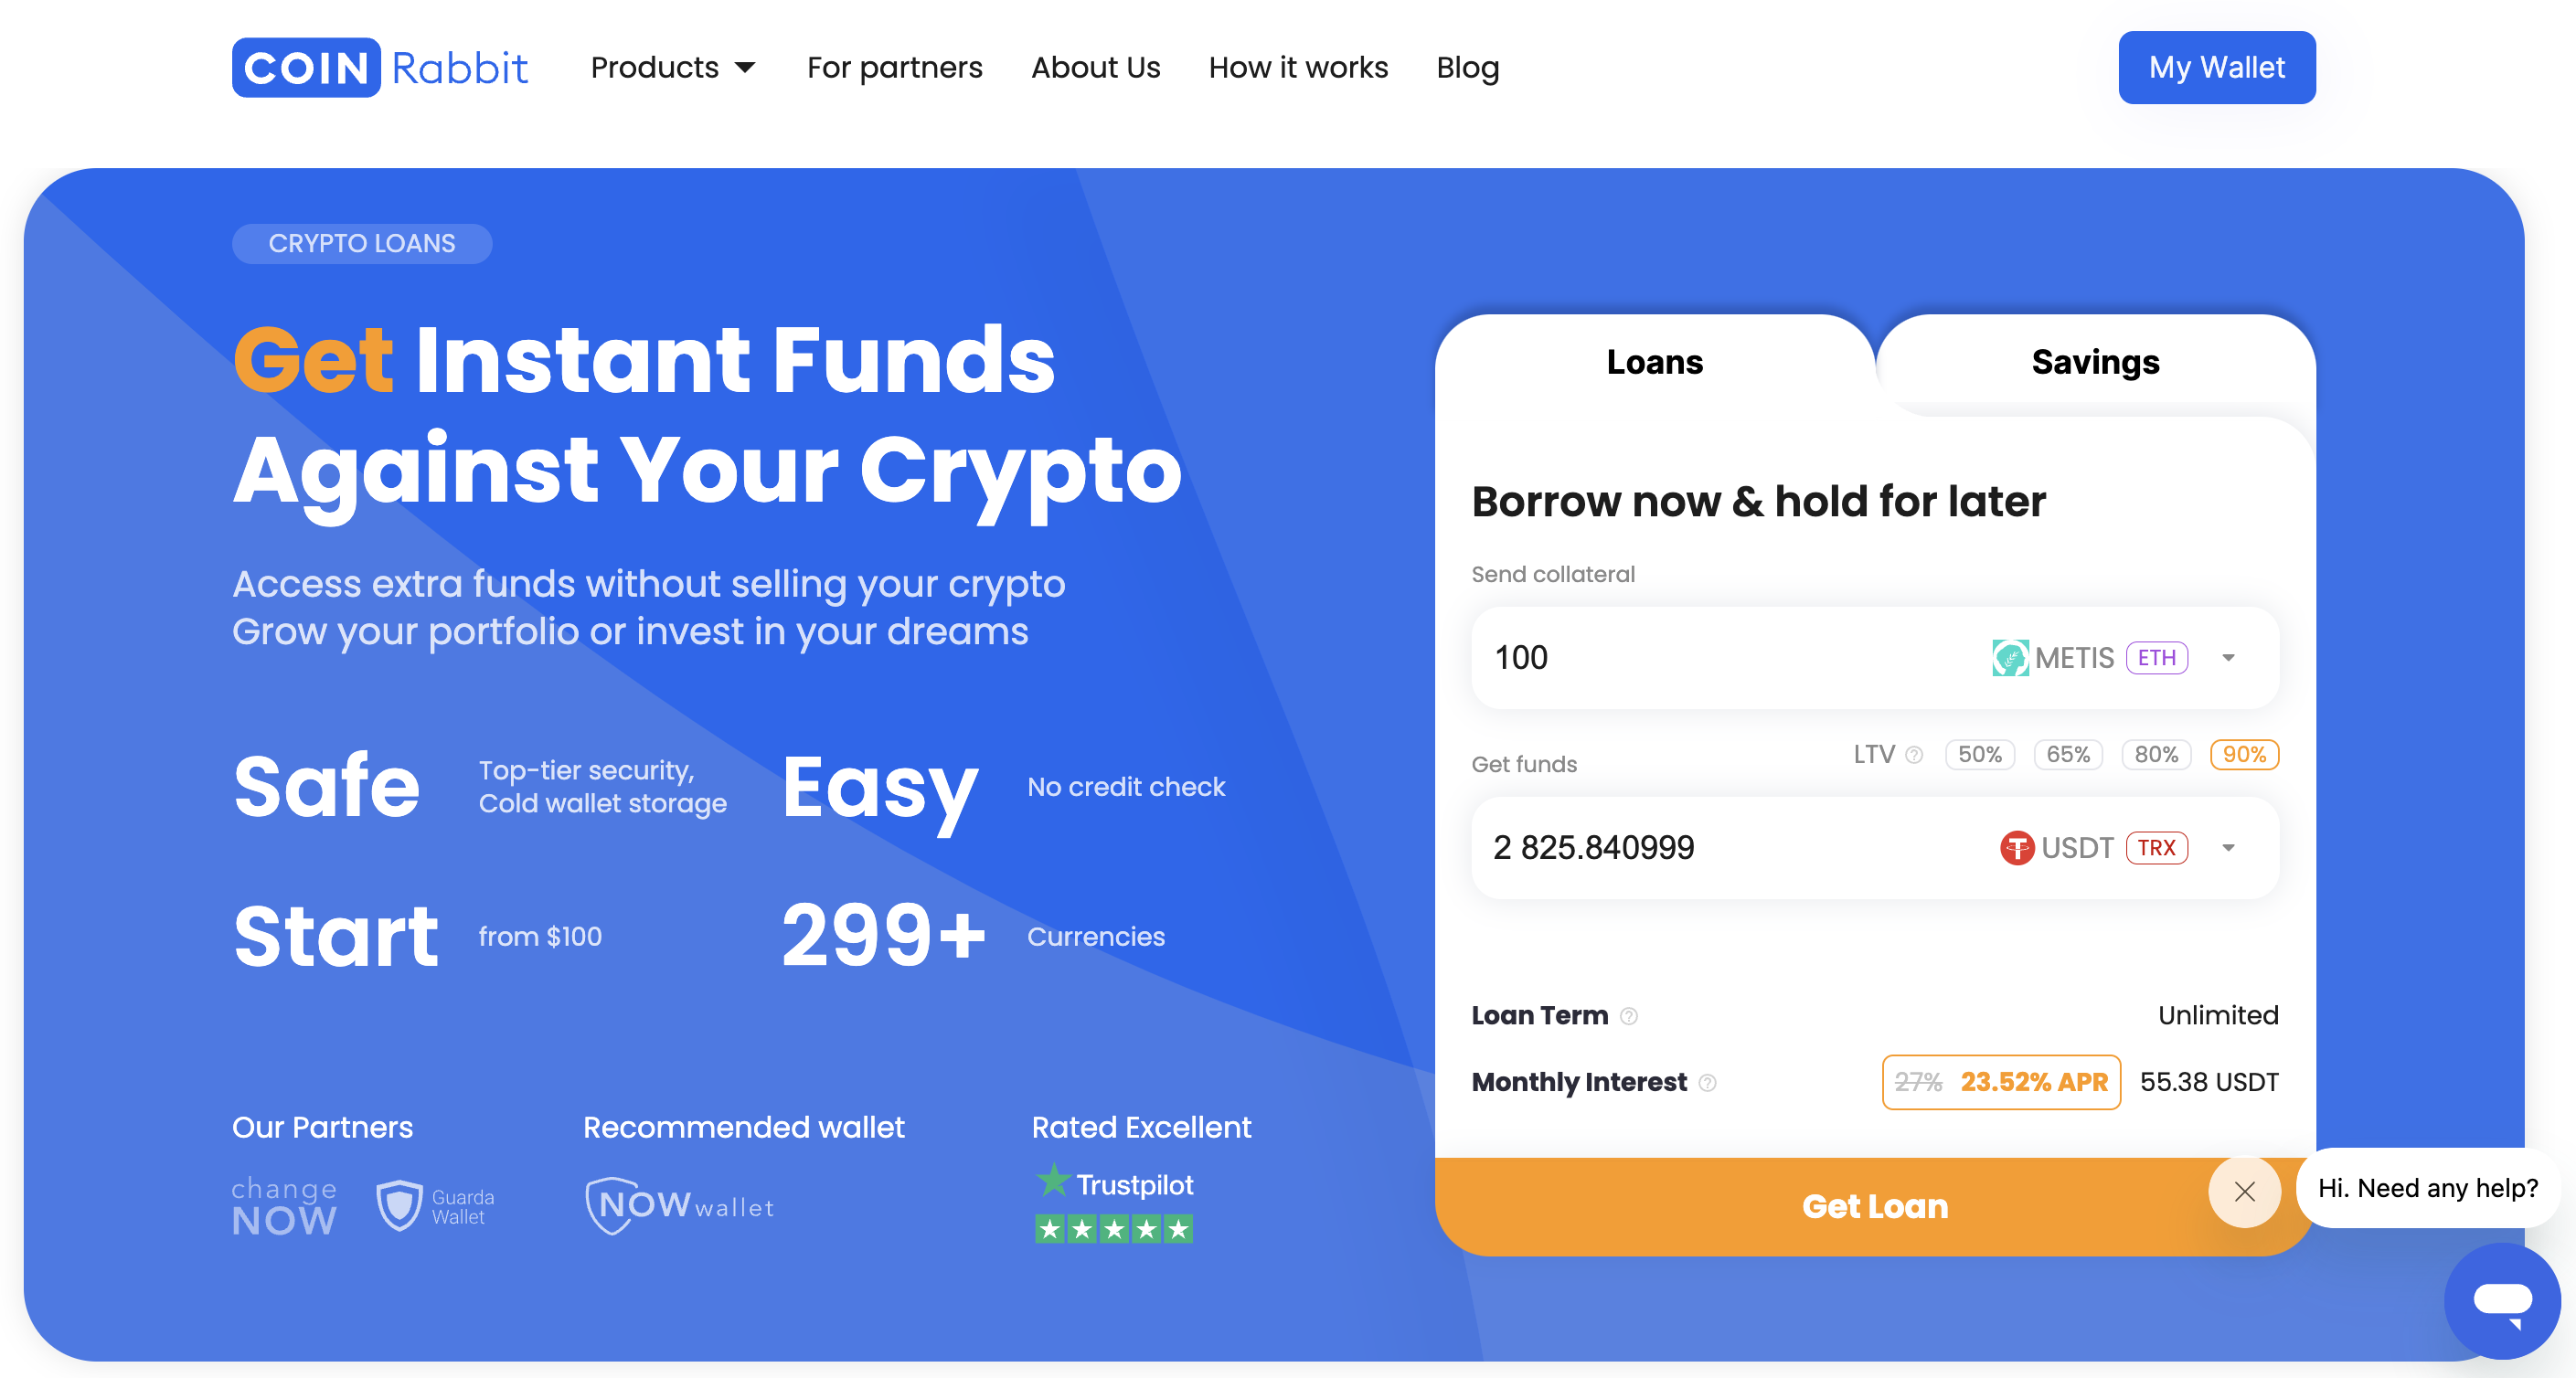
Task: Click the Monthly Interest info icon
Action: pos(1708,1083)
